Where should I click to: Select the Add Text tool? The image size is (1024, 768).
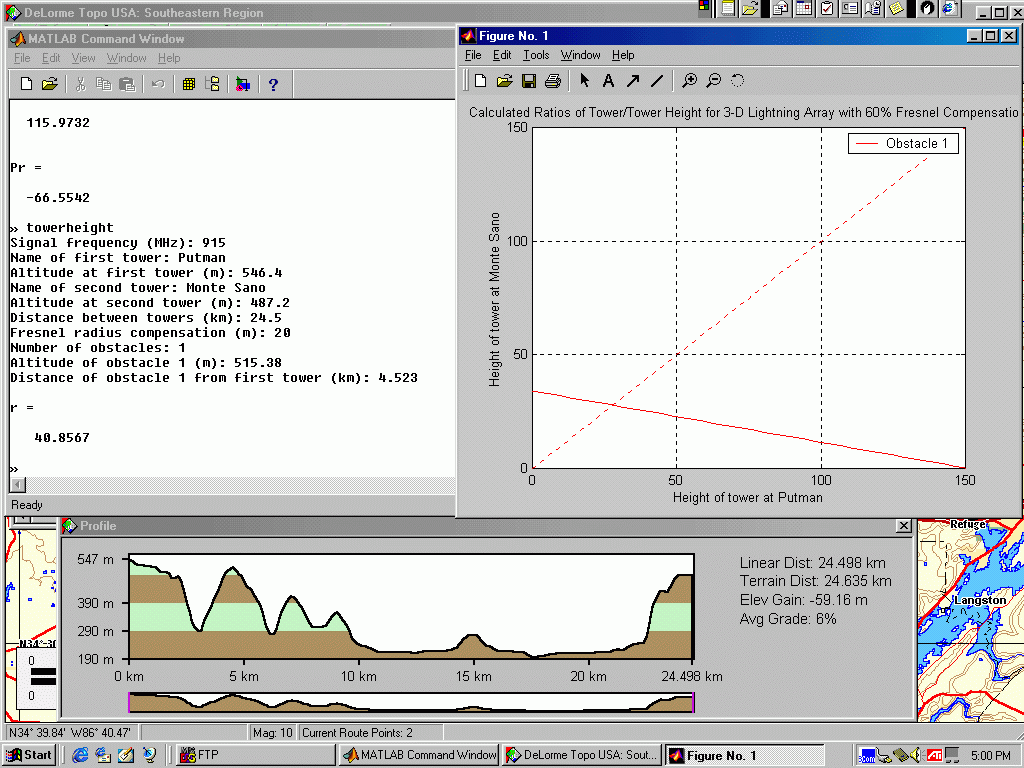(608, 80)
